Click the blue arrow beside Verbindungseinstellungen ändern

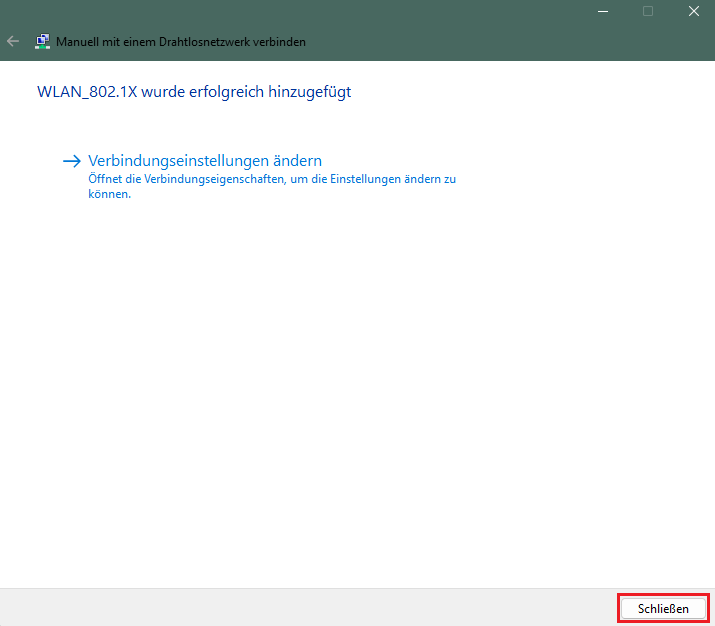click(71, 160)
